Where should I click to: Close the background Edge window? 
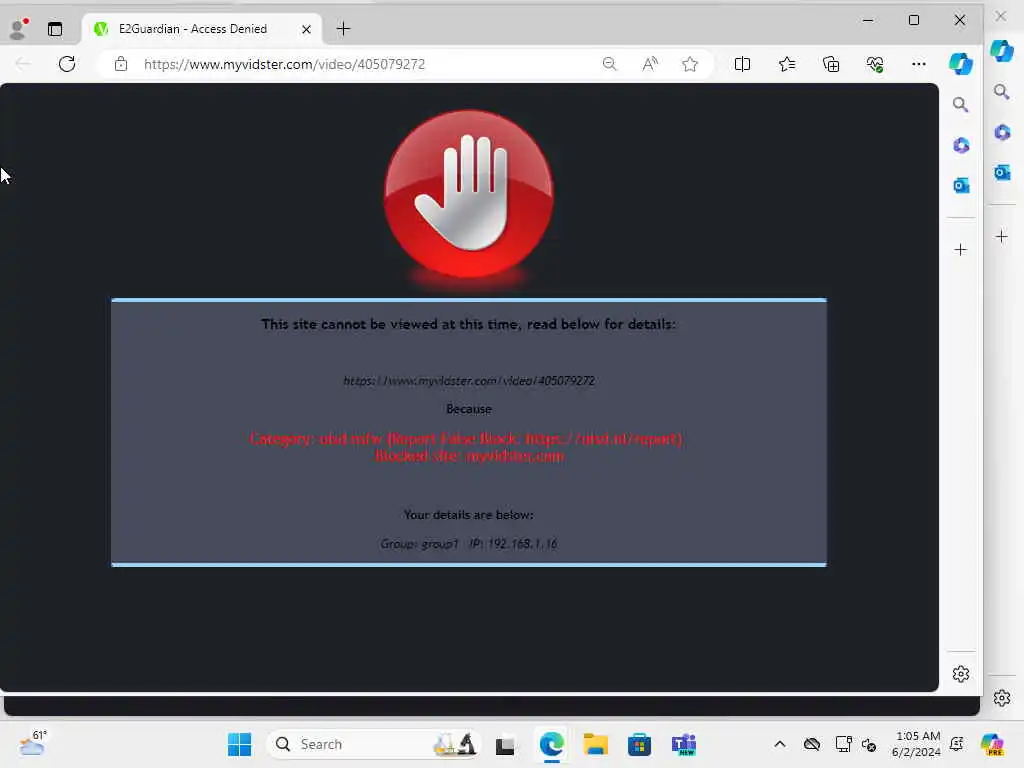click(1000, 16)
